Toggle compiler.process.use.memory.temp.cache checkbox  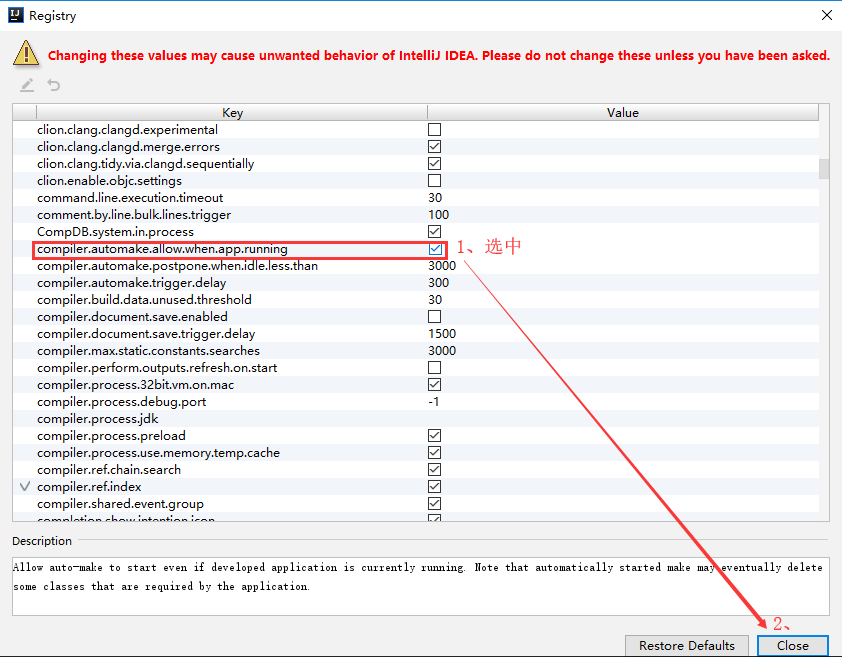click(x=434, y=452)
